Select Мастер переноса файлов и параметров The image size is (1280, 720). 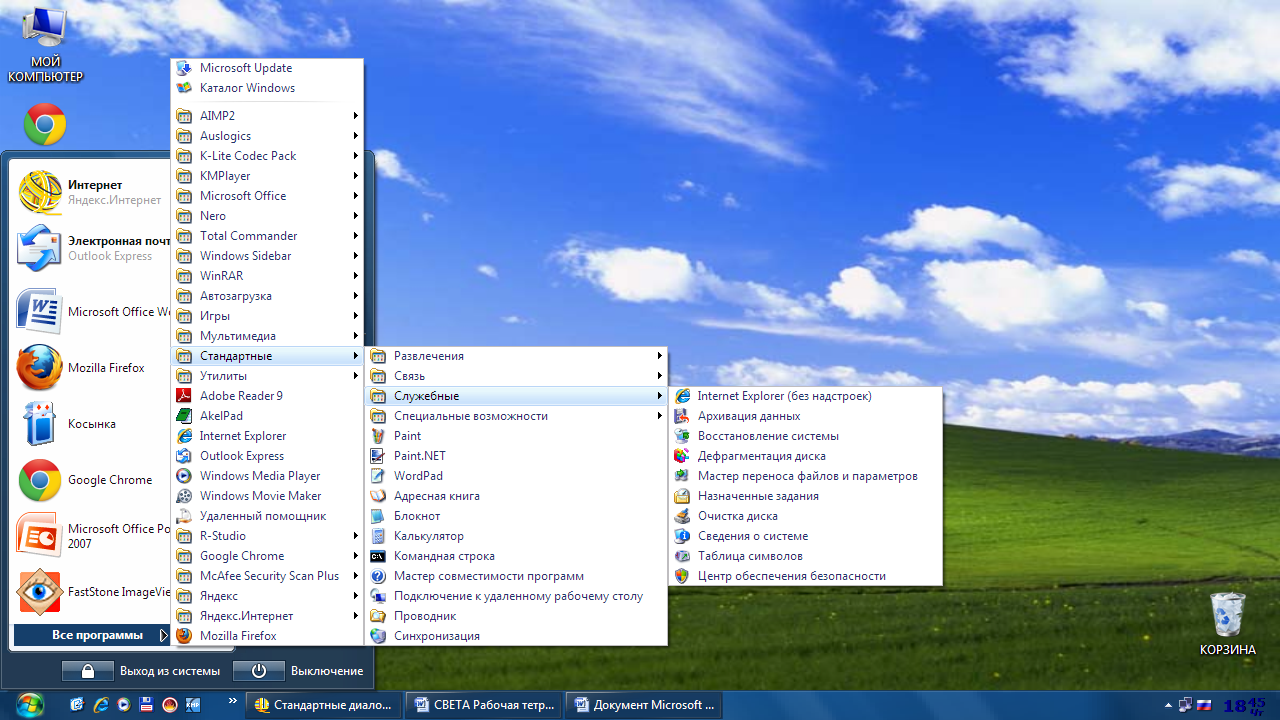(x=805, y=476)
